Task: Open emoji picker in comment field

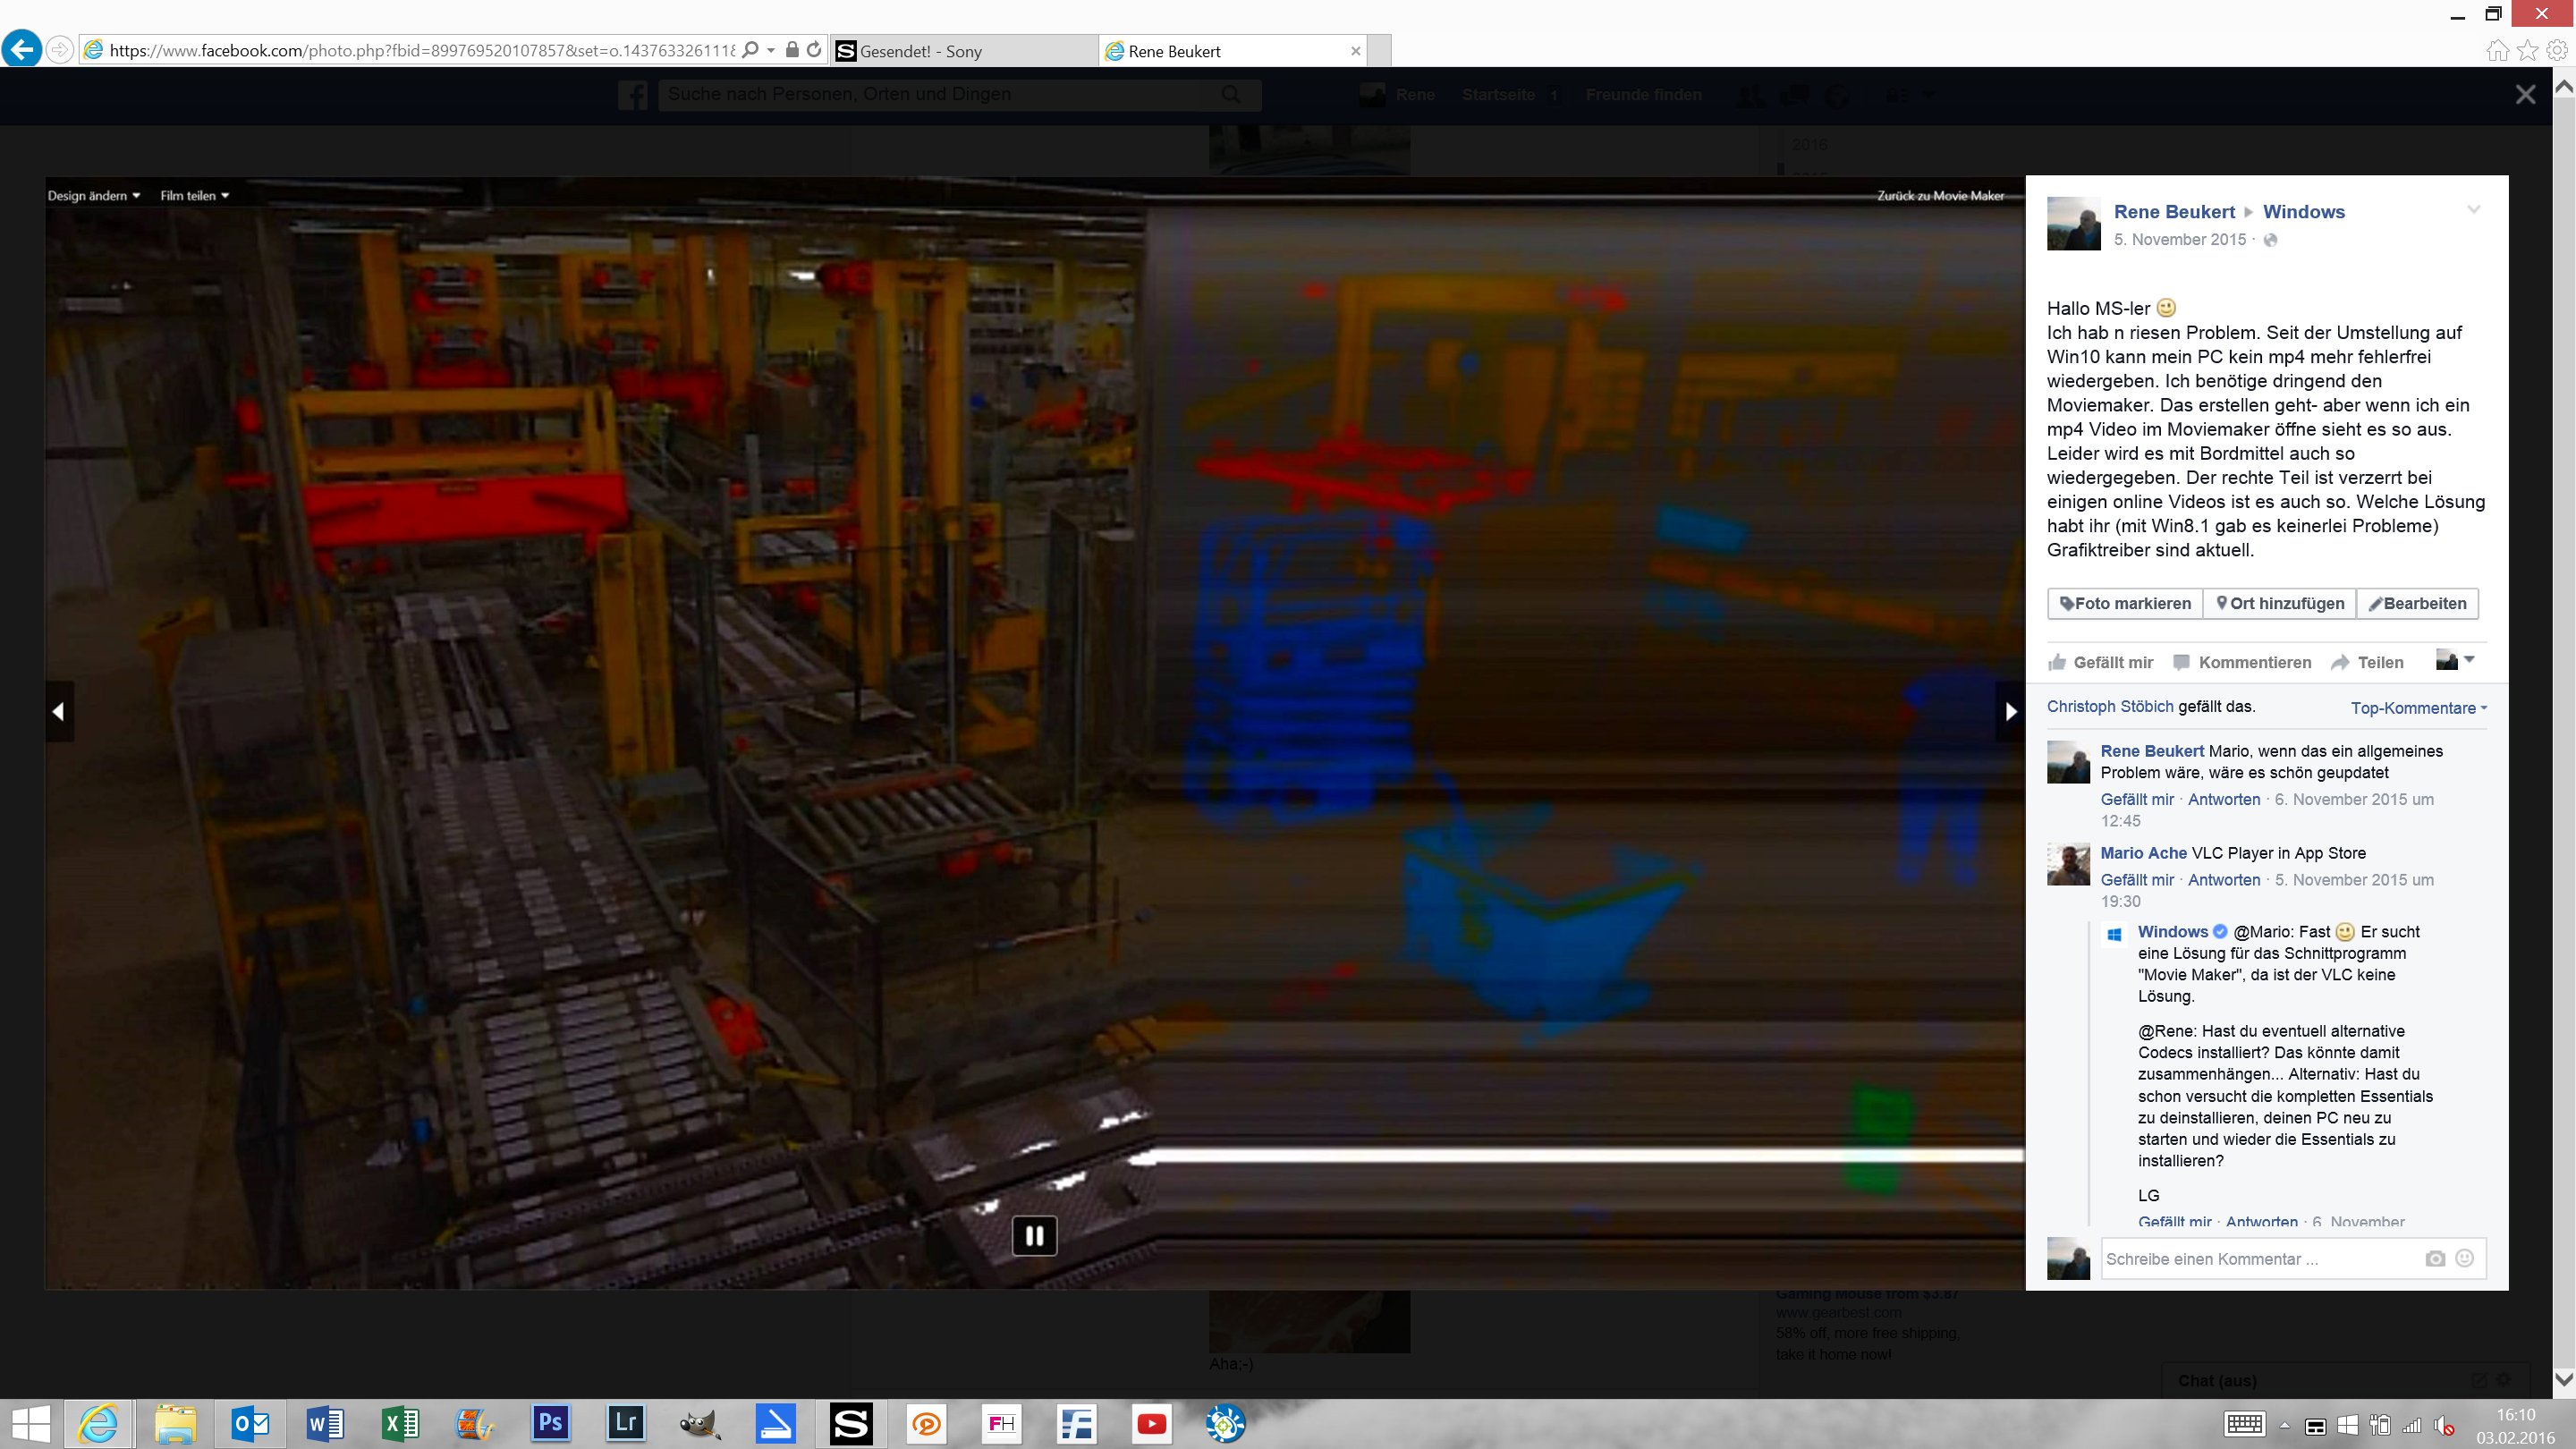Action: click(2463, 1259)
